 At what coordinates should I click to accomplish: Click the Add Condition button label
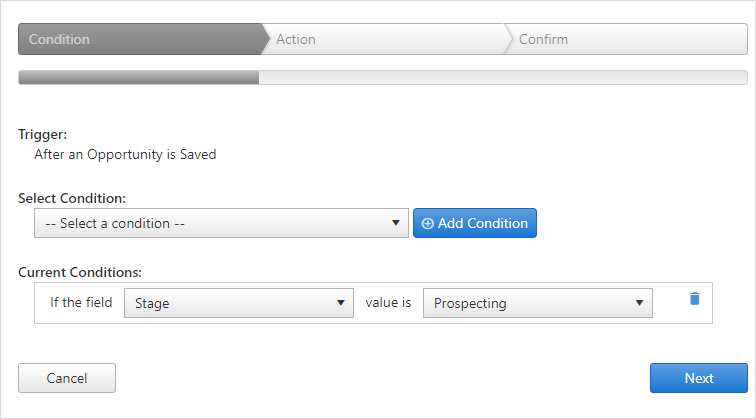[x=483, y=223]
